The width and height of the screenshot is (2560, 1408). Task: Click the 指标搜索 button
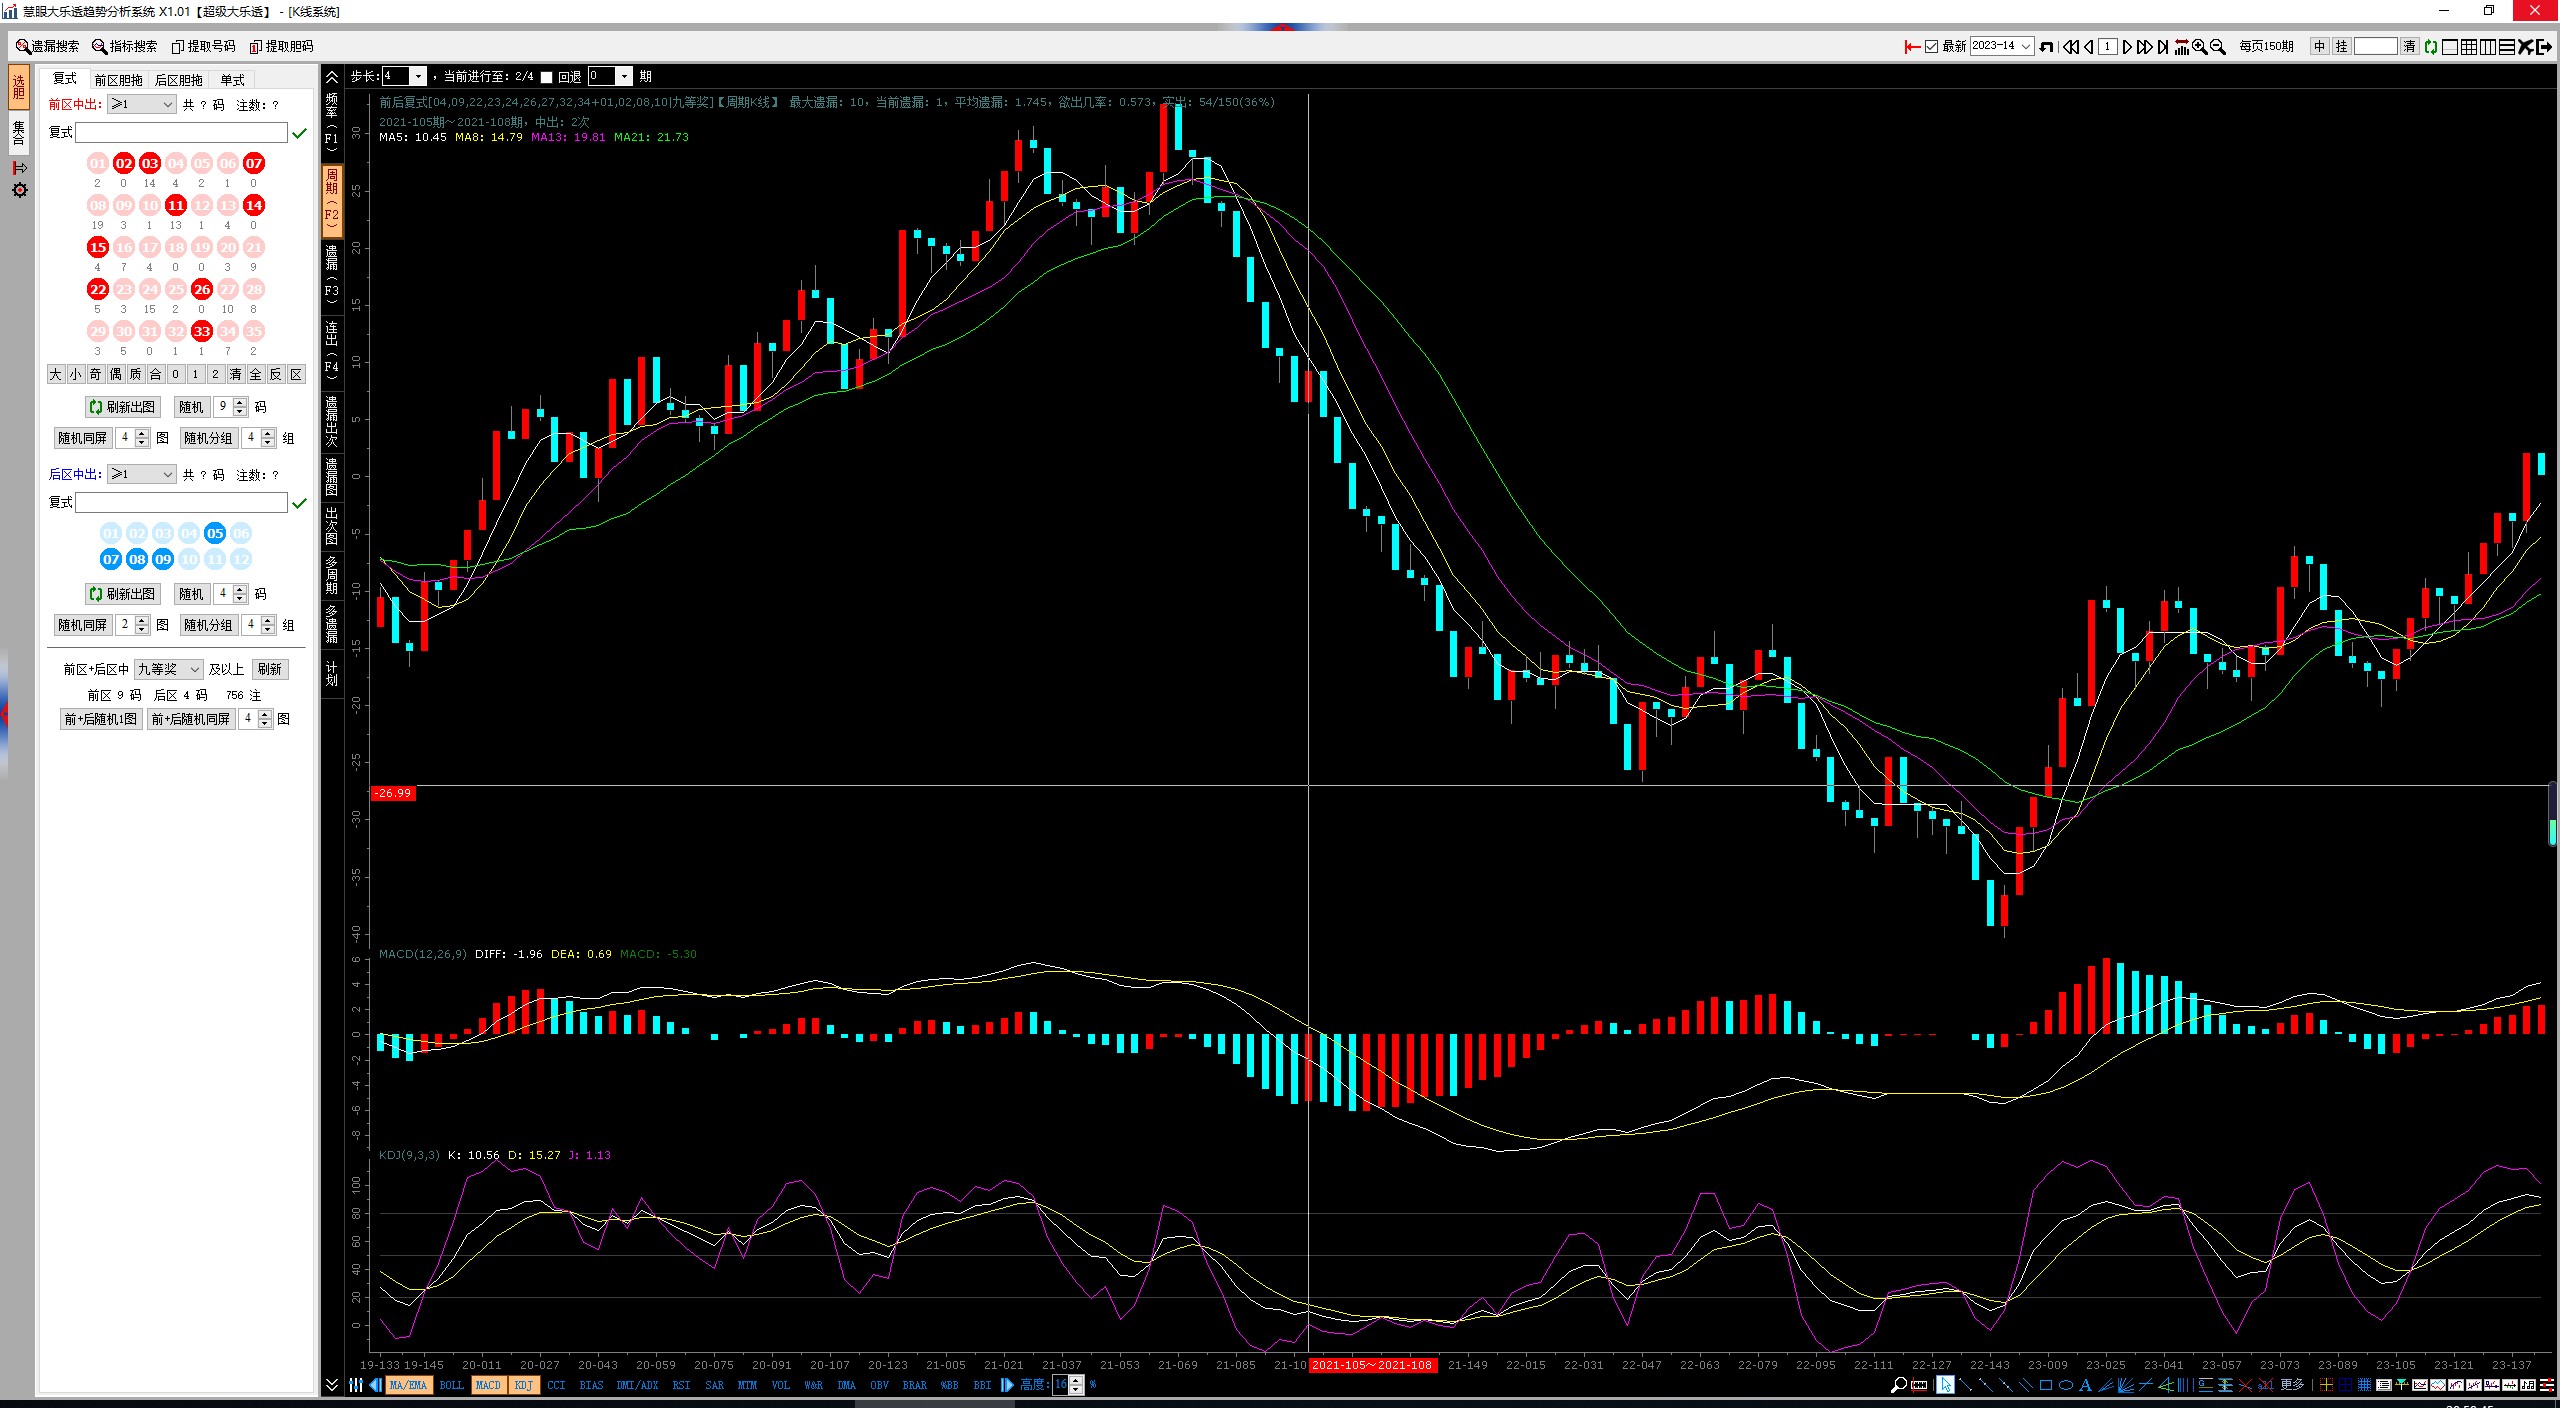click(125, 47)
